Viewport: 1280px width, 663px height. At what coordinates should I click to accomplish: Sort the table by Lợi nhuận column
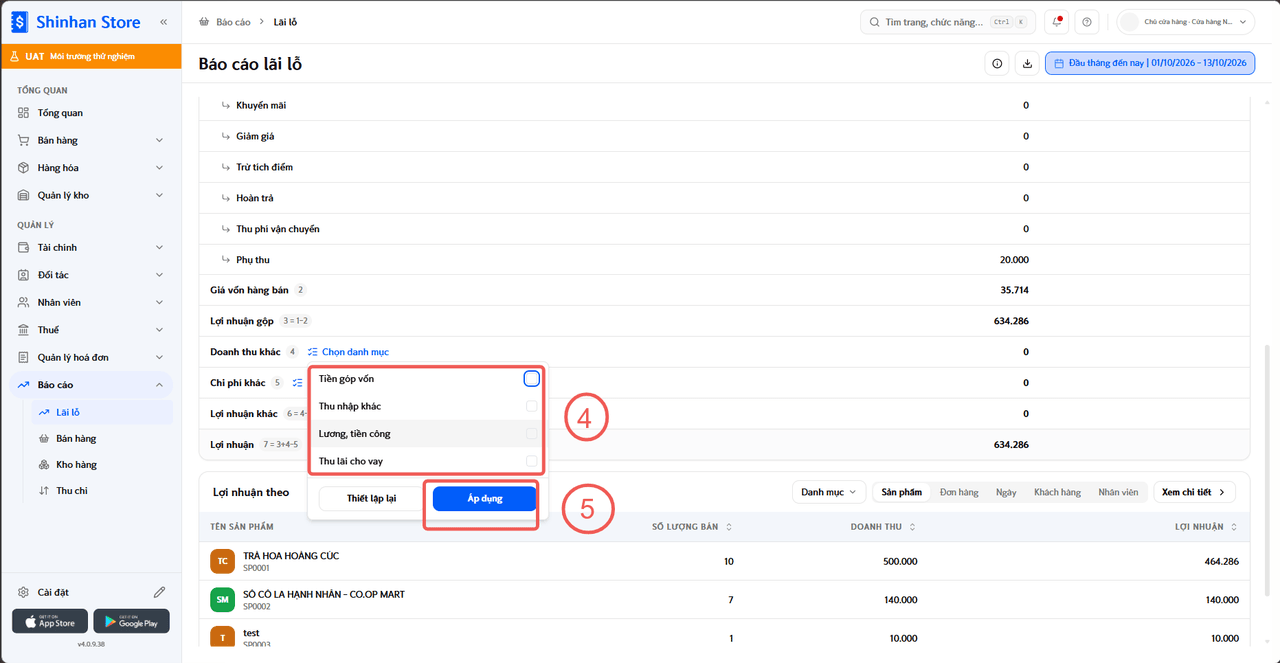(1206, 527)
